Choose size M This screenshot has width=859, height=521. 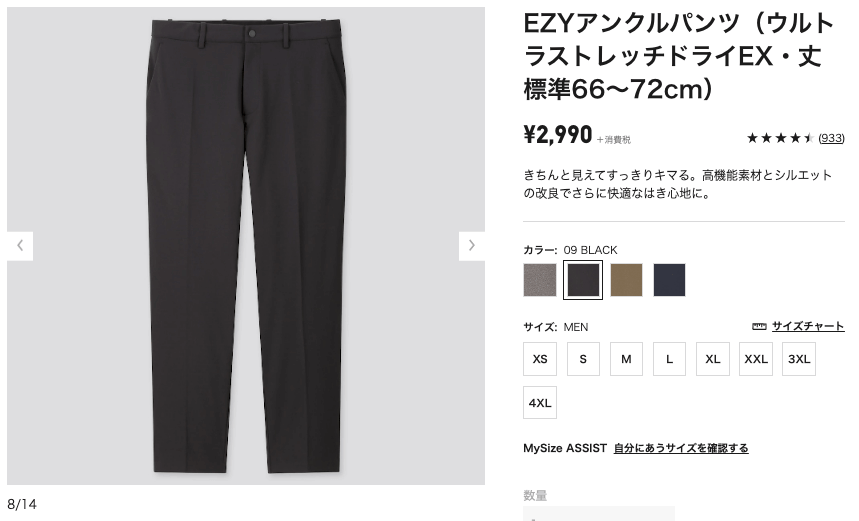626,359
